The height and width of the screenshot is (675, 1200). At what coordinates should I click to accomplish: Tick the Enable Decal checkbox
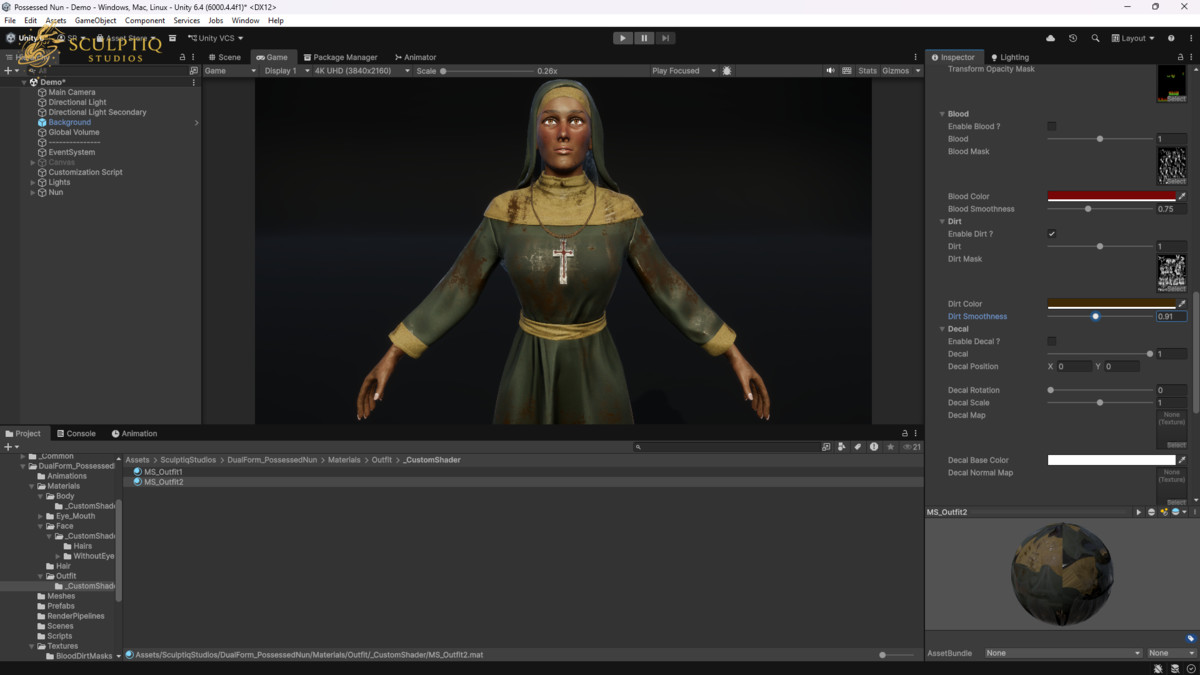(x=1052, y=341)
